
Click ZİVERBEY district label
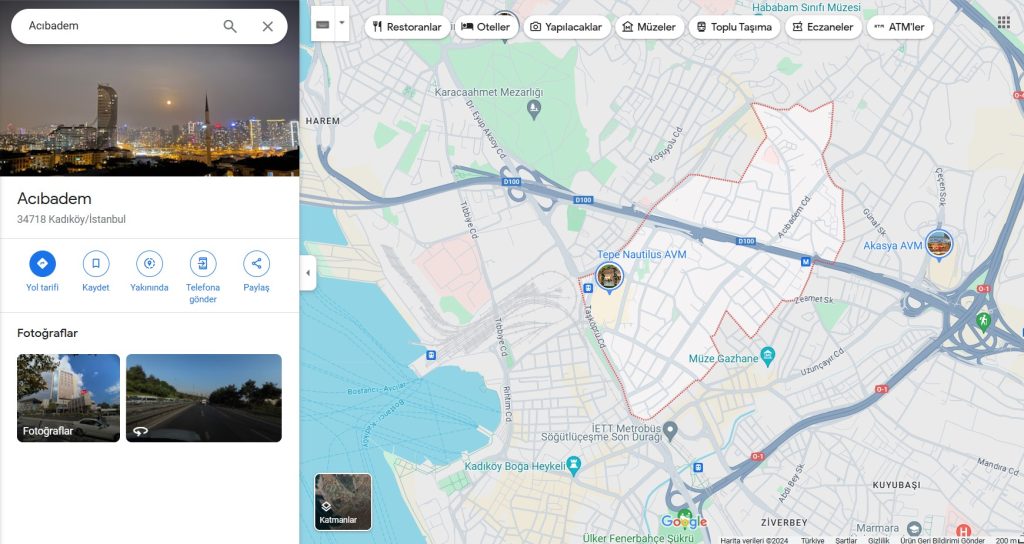pyautogui.click(x=784, y=522)
